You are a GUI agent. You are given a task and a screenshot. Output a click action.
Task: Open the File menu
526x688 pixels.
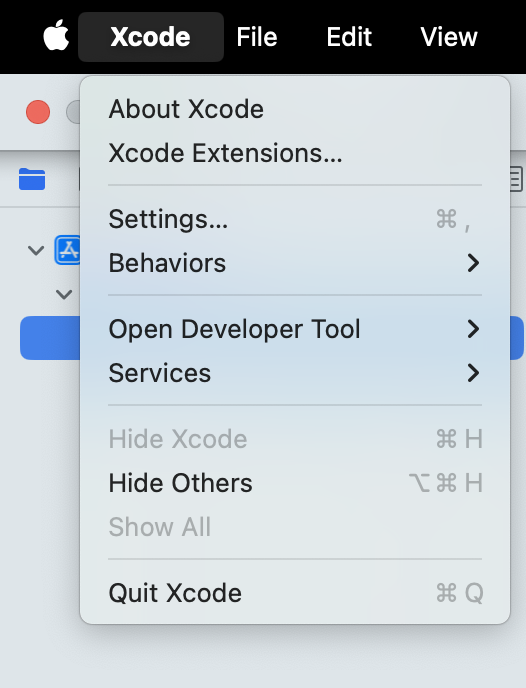click(x=257, y=37)
